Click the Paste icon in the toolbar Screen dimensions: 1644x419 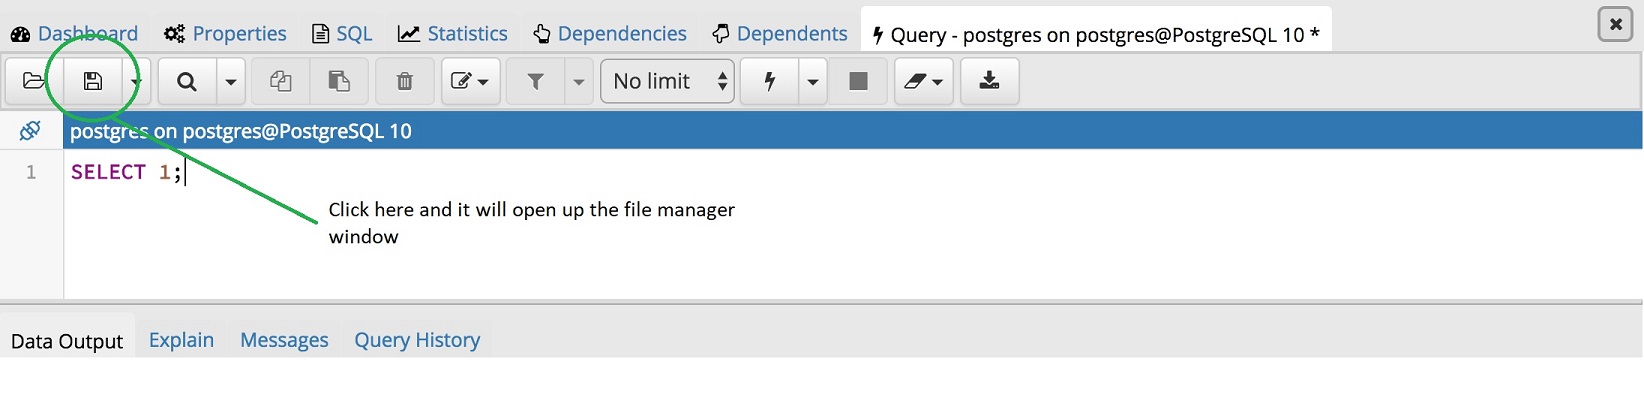pyautogui.click(x=339, y=81)
